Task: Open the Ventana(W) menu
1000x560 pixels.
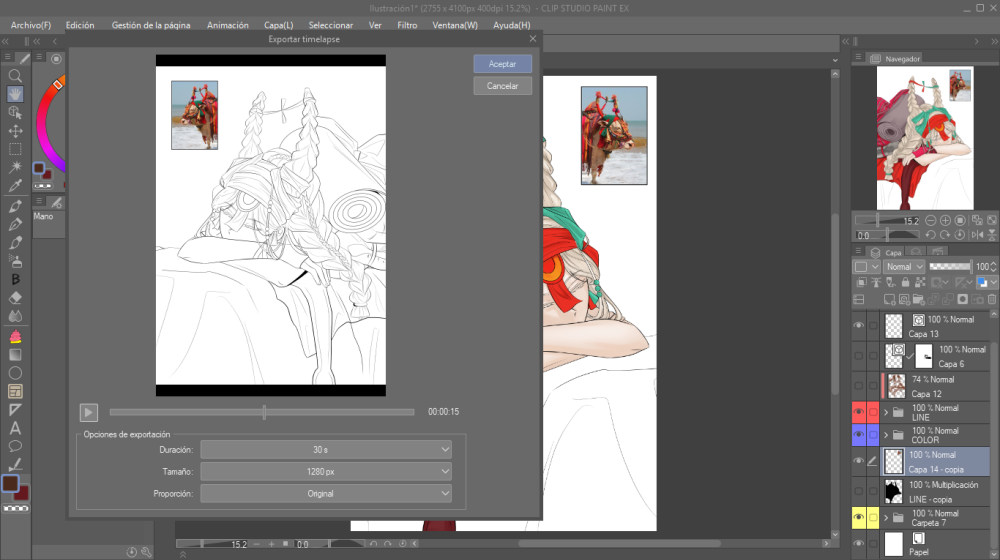Action: click(x=455, y=25)
